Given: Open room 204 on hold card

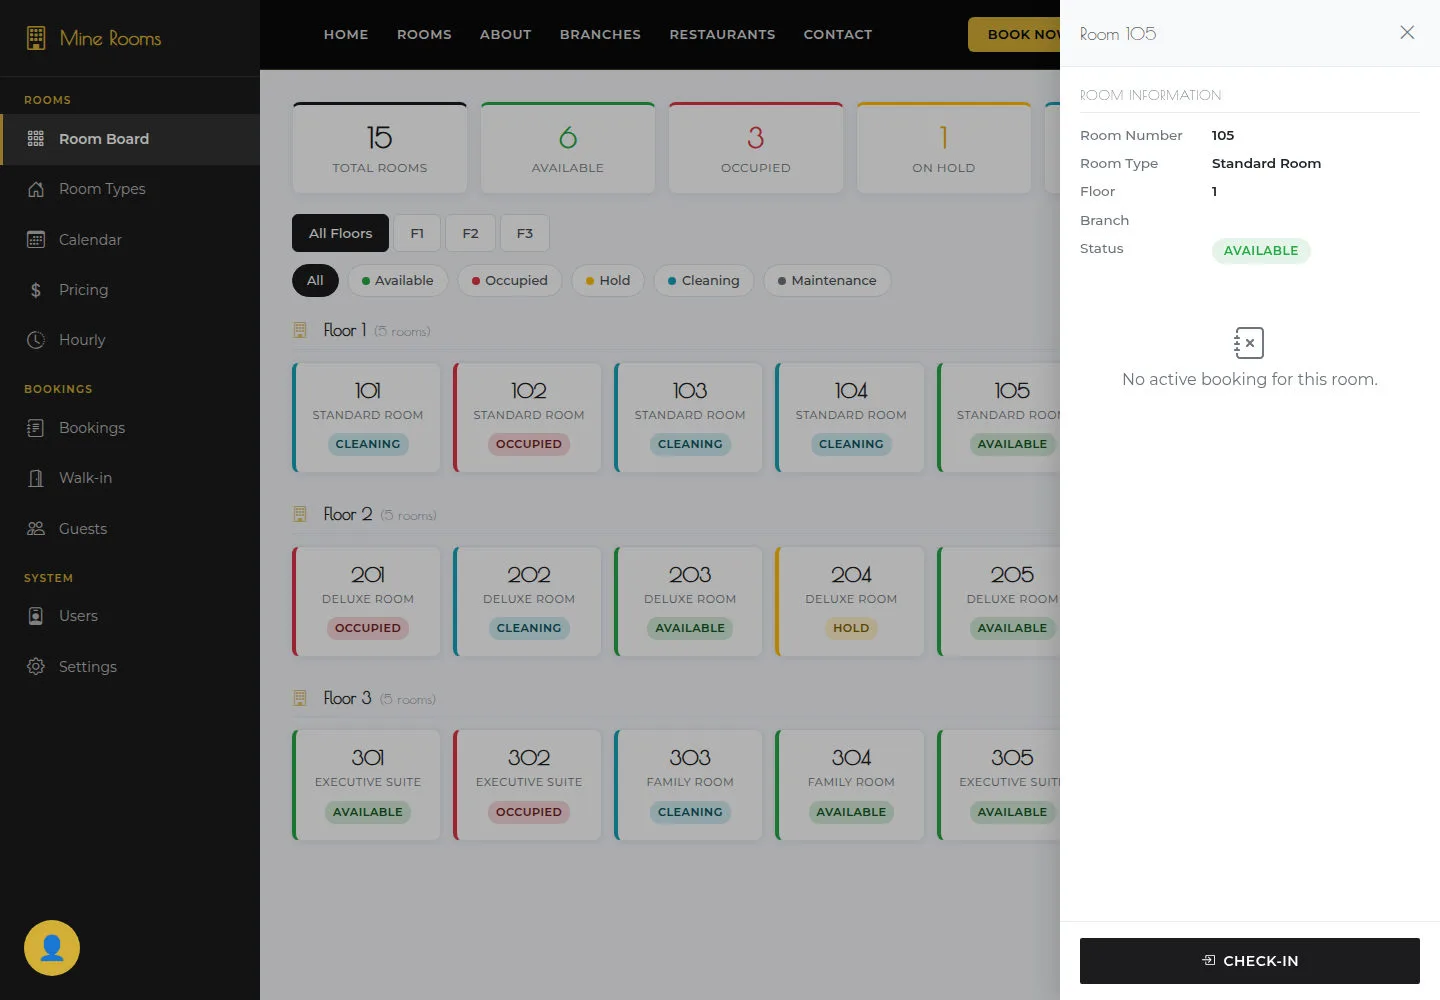Looking at the screenshot, I should [x=850, y=601].
